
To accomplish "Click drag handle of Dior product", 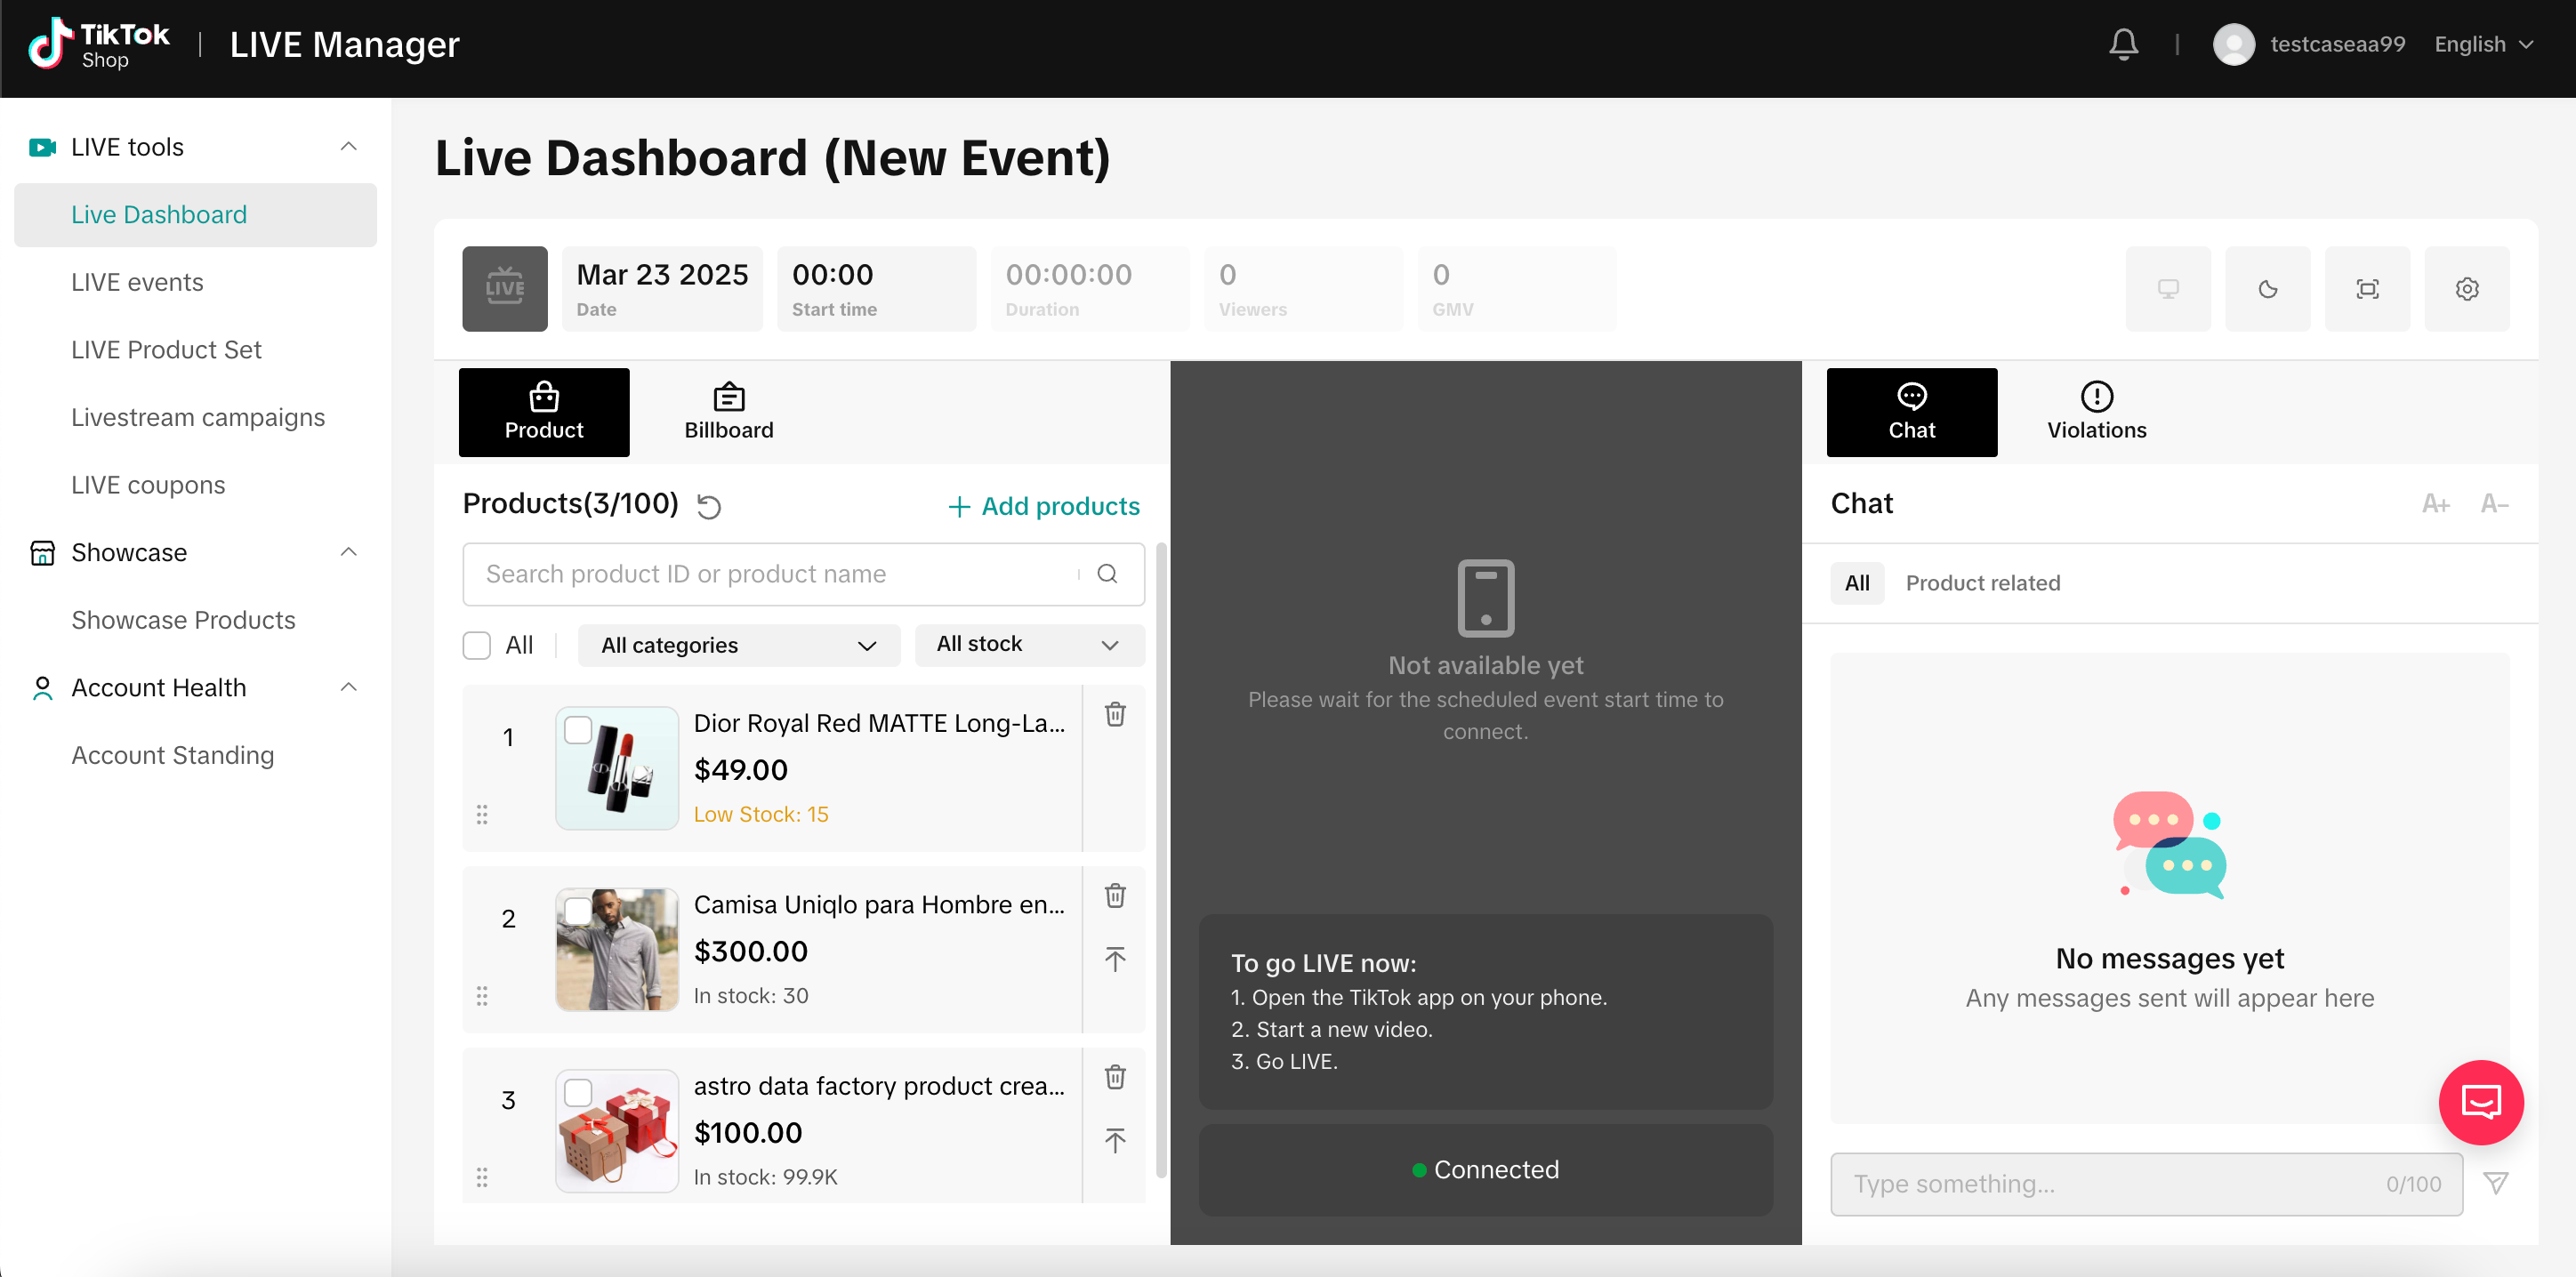I will click(x=482, y=814).
